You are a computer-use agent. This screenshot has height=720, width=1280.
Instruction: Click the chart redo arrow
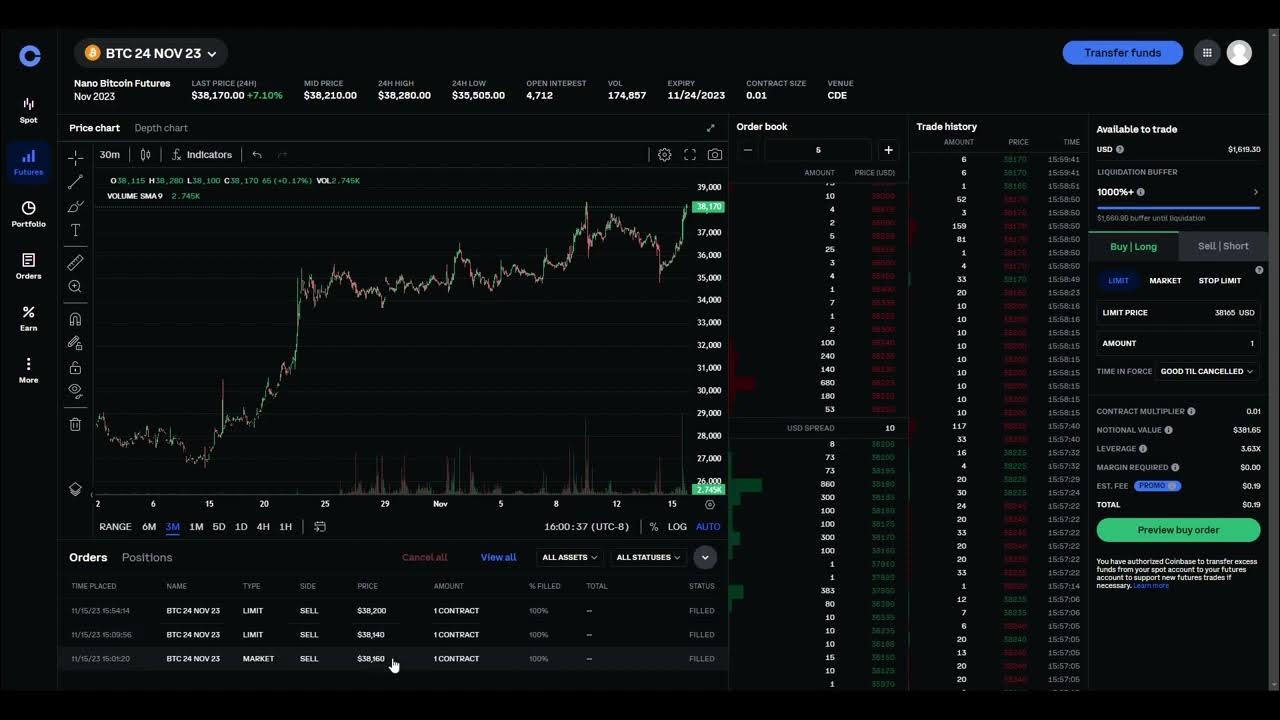tap(282, 154)
